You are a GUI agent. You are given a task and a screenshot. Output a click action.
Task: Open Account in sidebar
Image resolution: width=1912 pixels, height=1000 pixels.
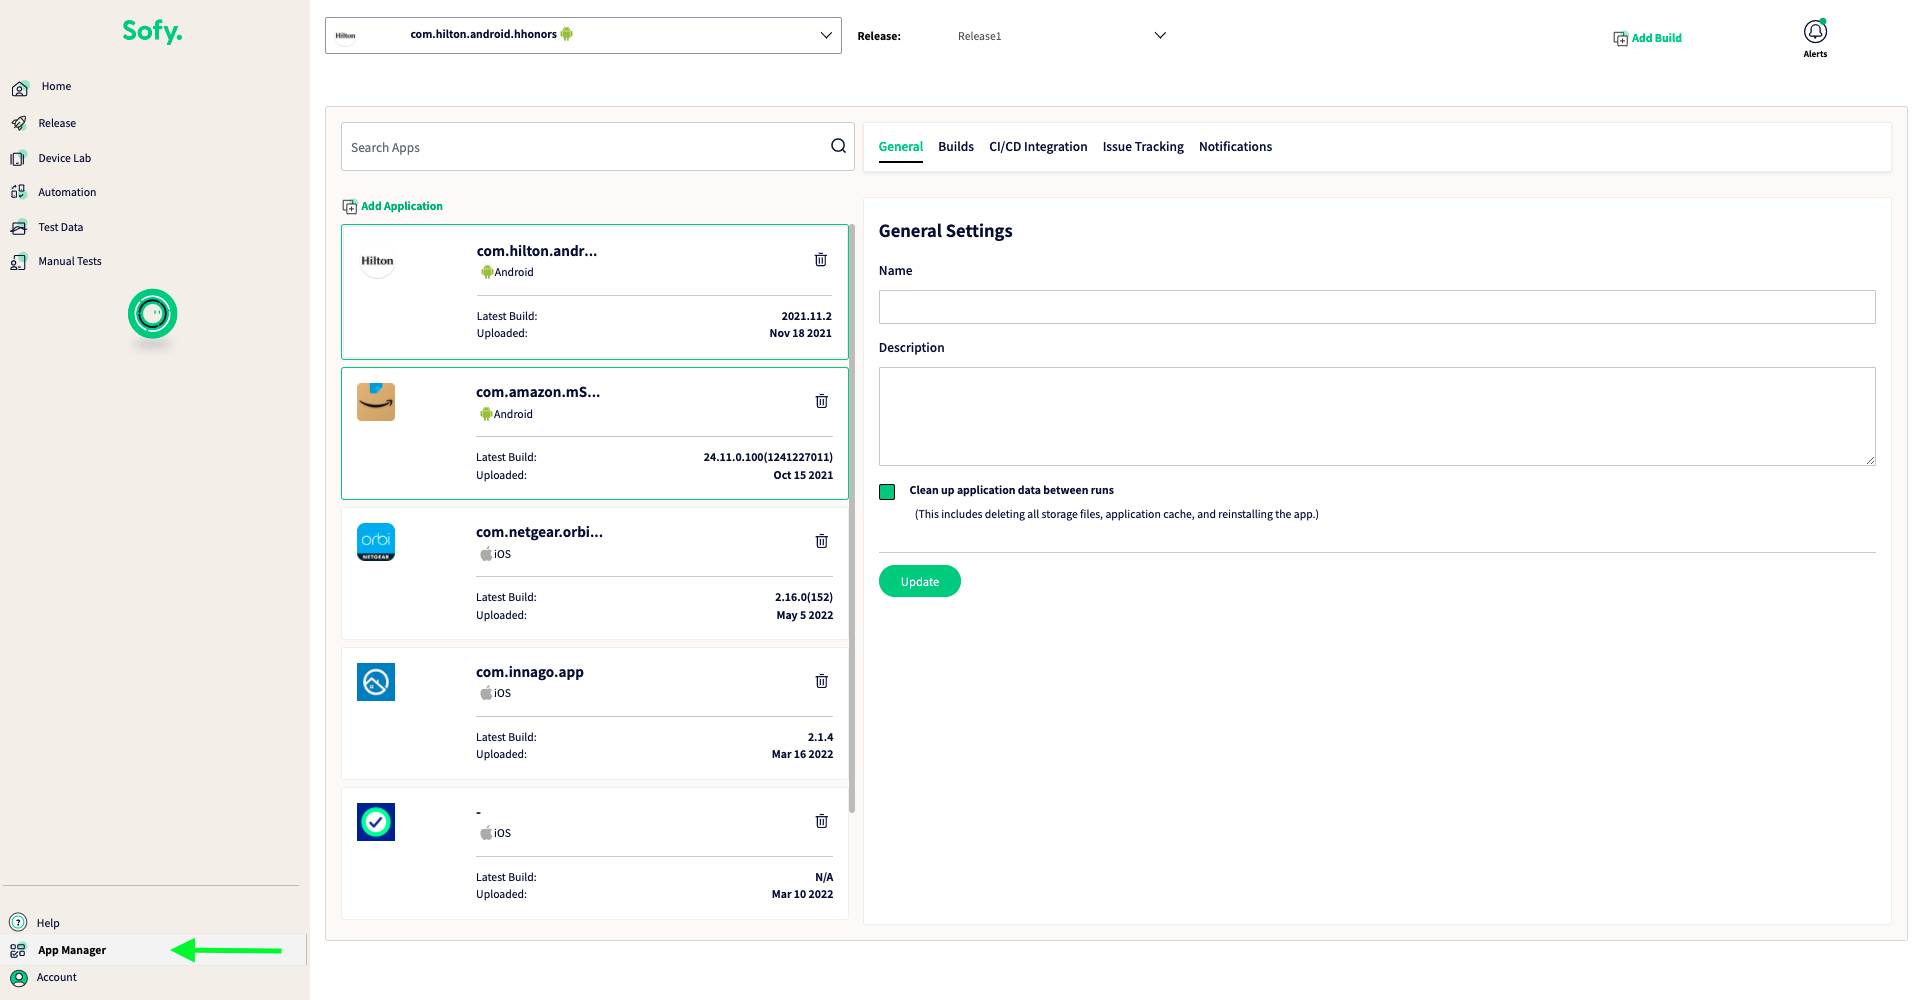point(57,977)
